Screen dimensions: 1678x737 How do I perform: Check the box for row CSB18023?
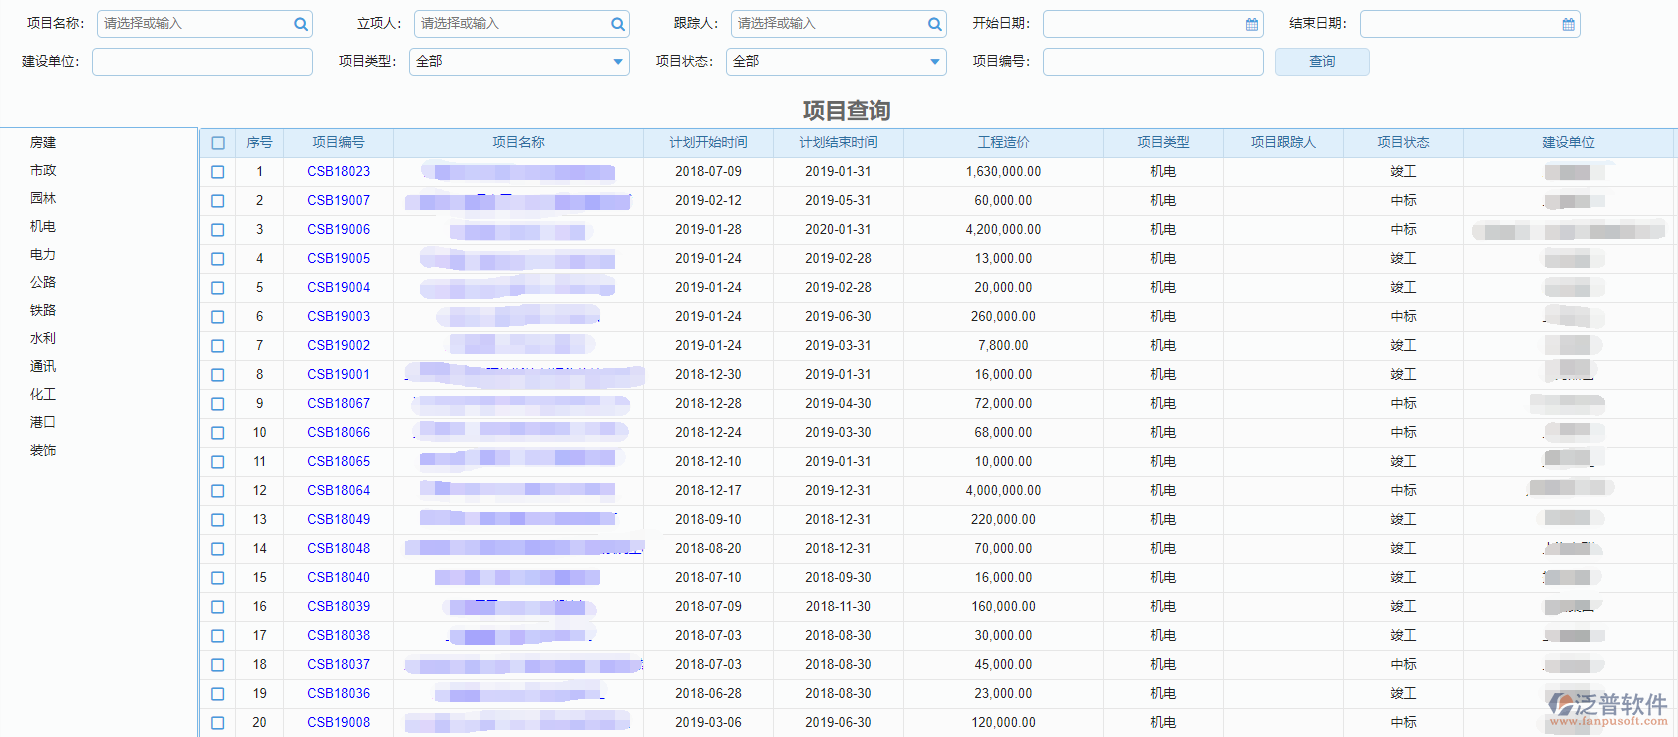point(218,172)
